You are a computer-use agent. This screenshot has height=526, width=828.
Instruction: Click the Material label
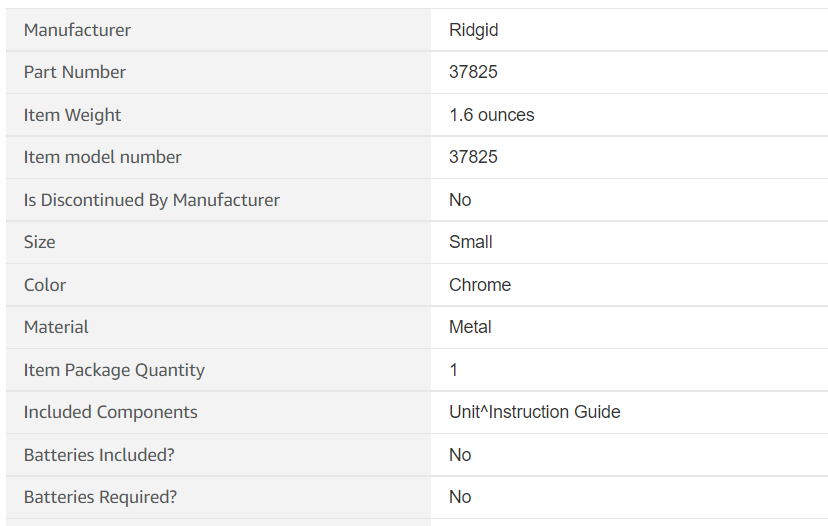coord(56,327)
